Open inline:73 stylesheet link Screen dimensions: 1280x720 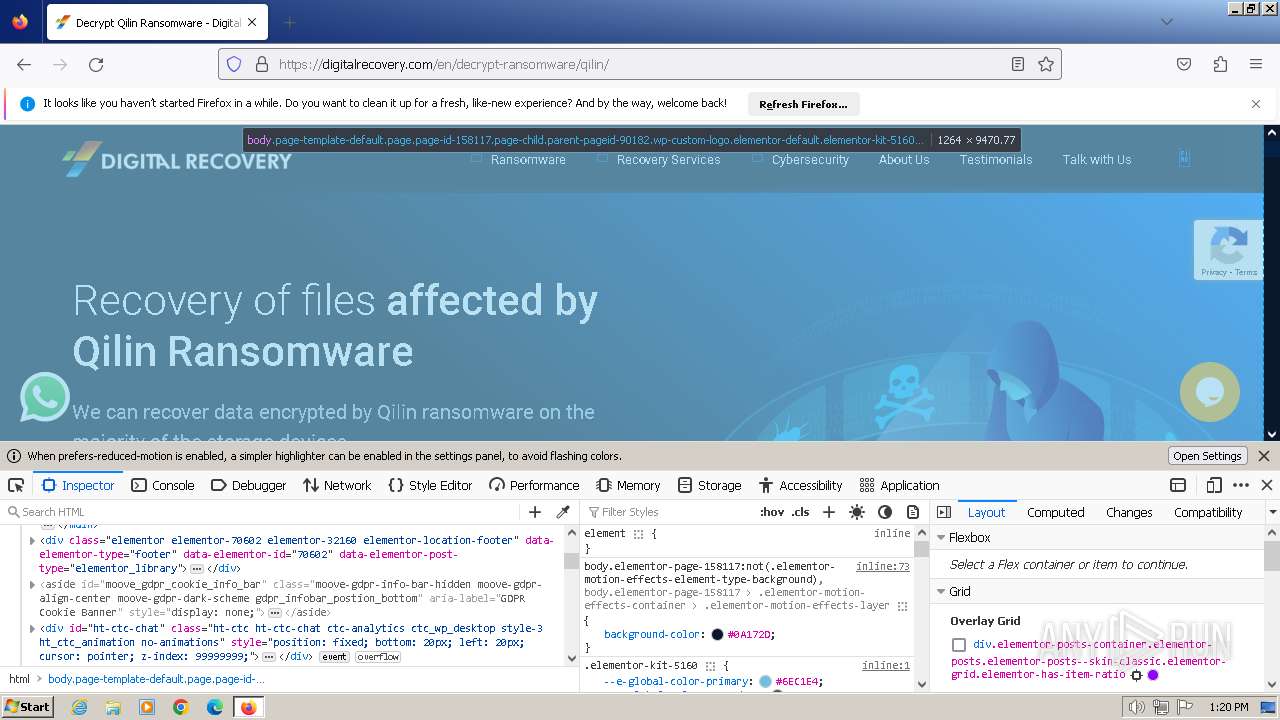(883, 566)
